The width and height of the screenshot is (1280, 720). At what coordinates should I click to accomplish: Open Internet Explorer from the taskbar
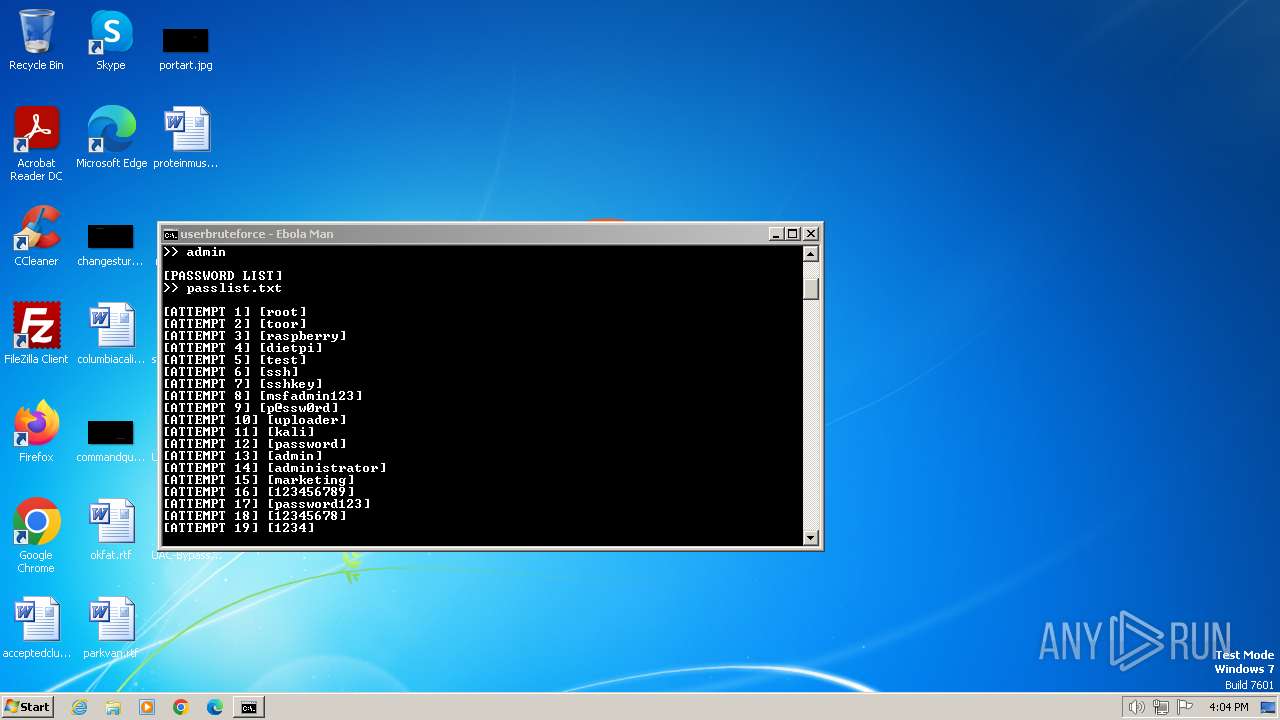(79, 707)
